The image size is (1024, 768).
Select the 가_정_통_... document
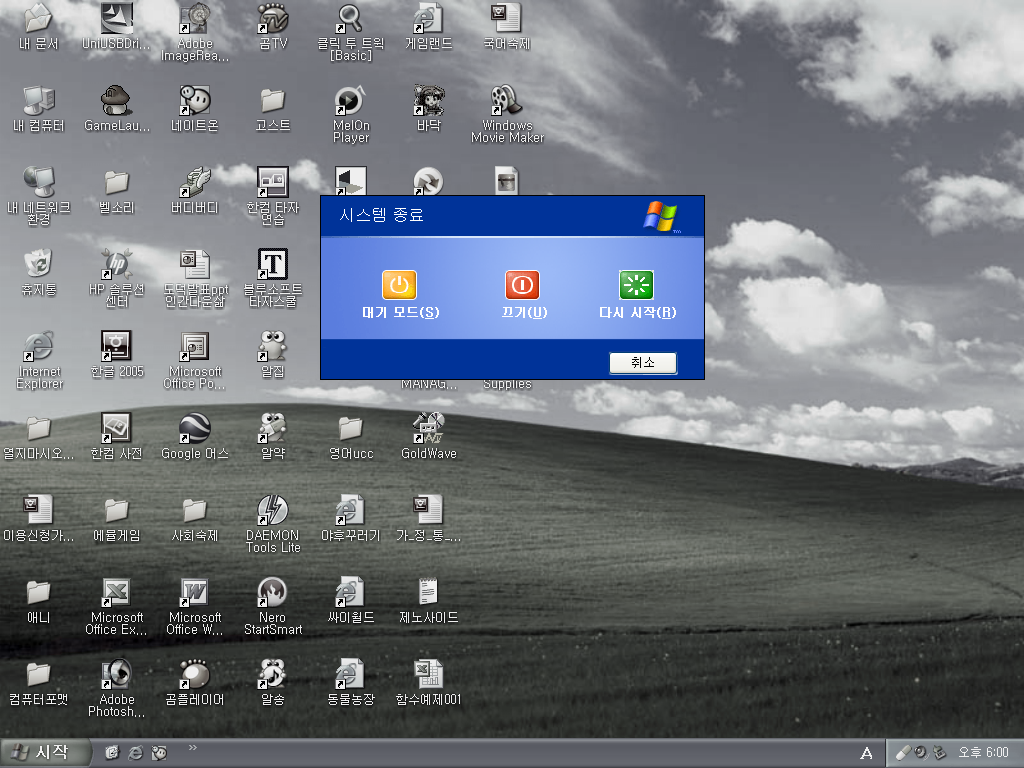428,519
